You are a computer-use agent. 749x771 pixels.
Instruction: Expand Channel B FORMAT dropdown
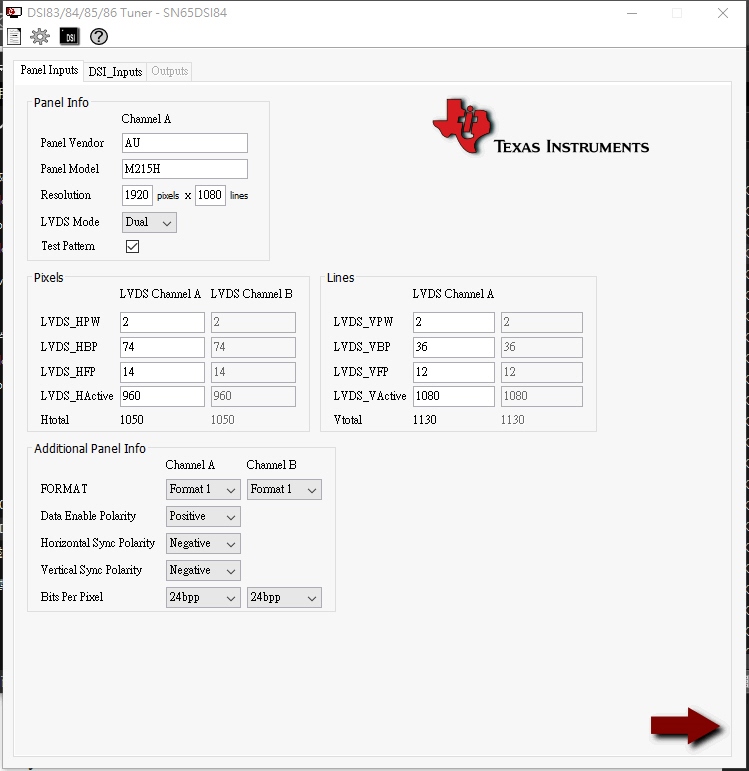[x=284, y=489]
